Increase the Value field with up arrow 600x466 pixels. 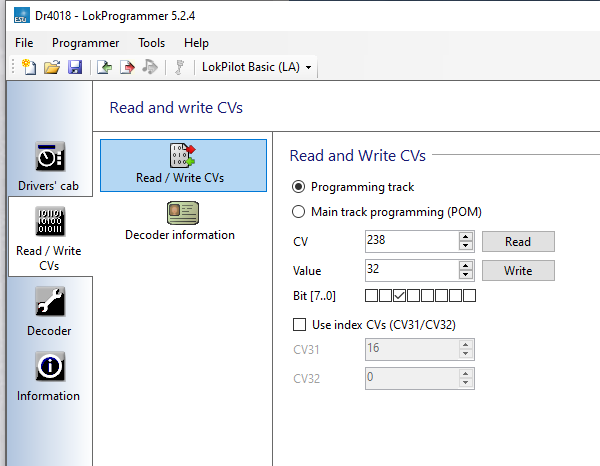click(466, 266)
